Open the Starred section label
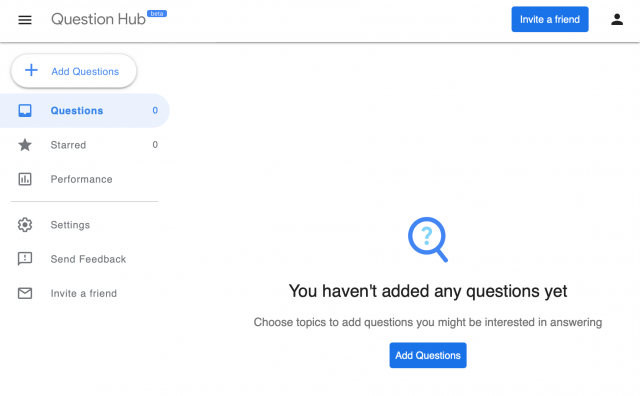This screenshot has width=640, height=396. pos(68,145)
